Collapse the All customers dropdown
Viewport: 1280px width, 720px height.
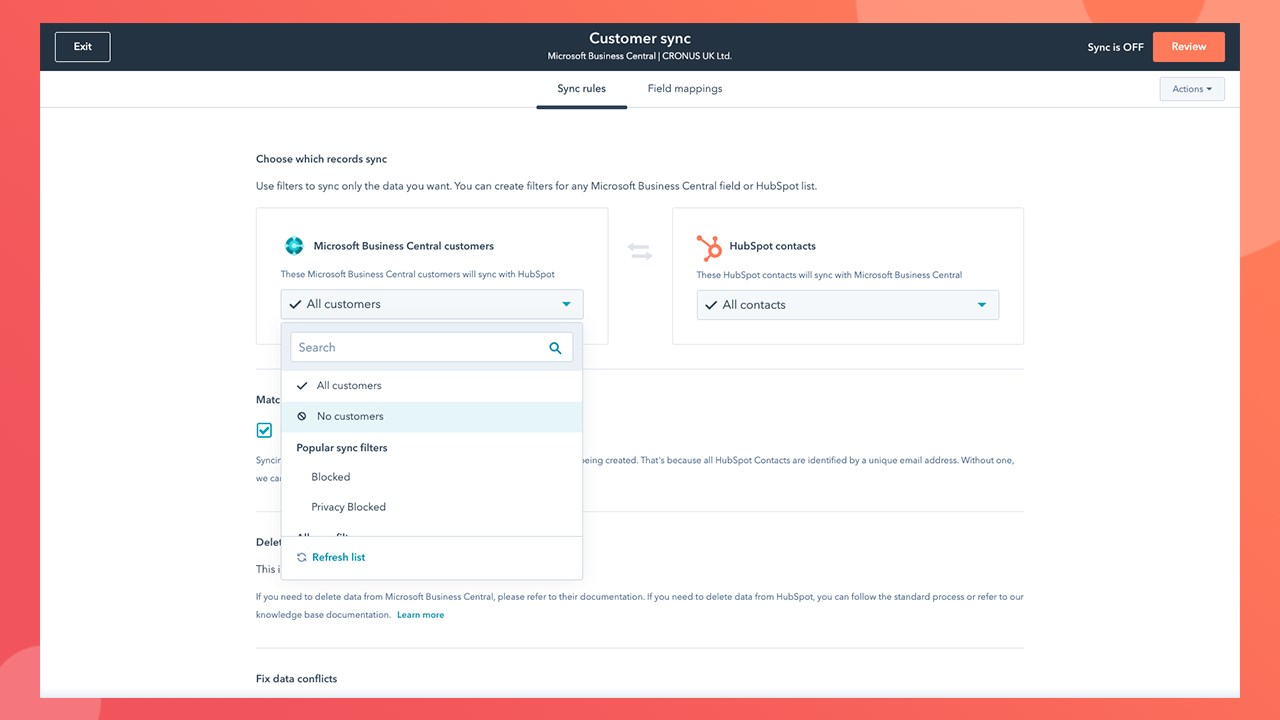tap(432, 304)
